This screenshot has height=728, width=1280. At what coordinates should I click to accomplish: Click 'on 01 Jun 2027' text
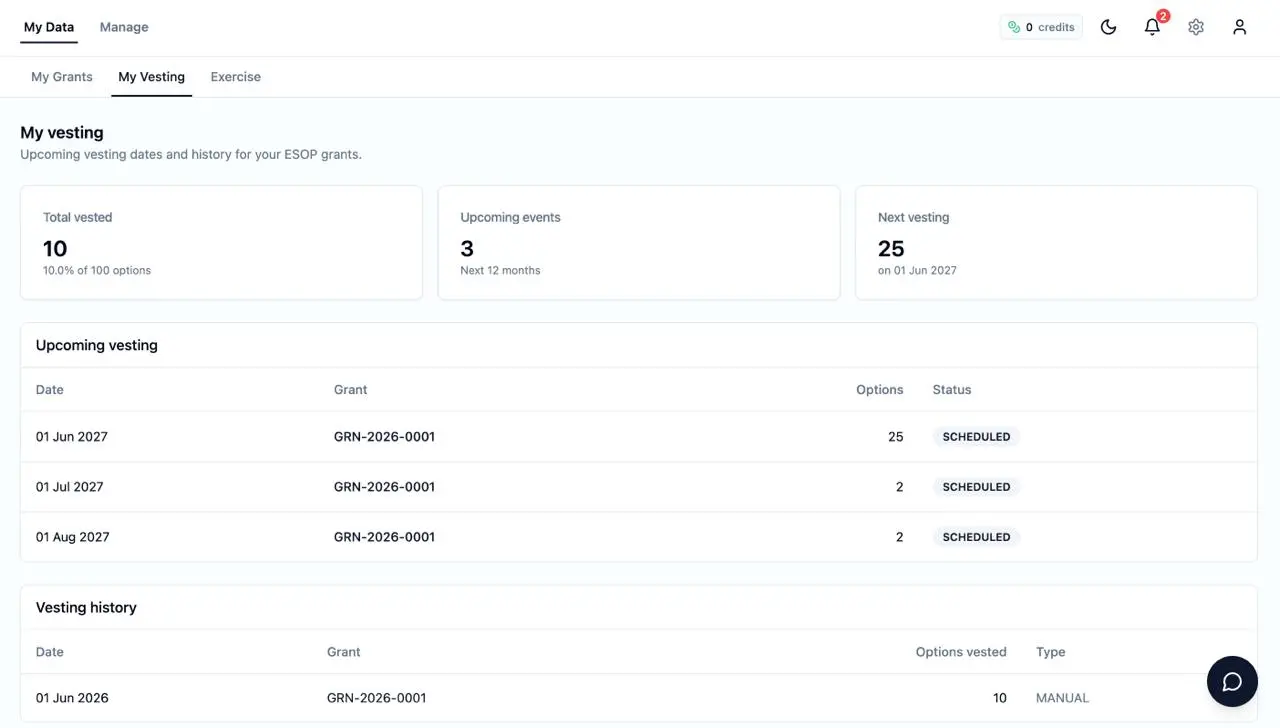point(917,270)
